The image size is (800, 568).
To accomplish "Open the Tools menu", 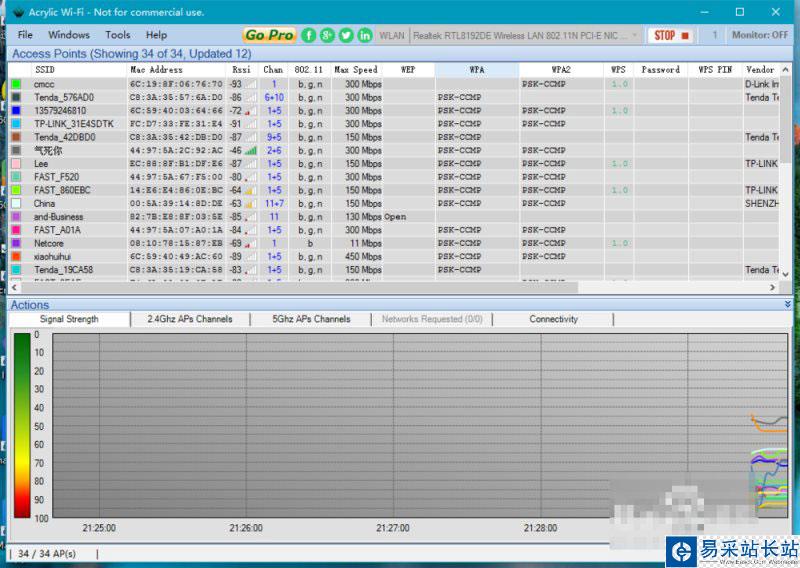I will click(x=118, y=35).
